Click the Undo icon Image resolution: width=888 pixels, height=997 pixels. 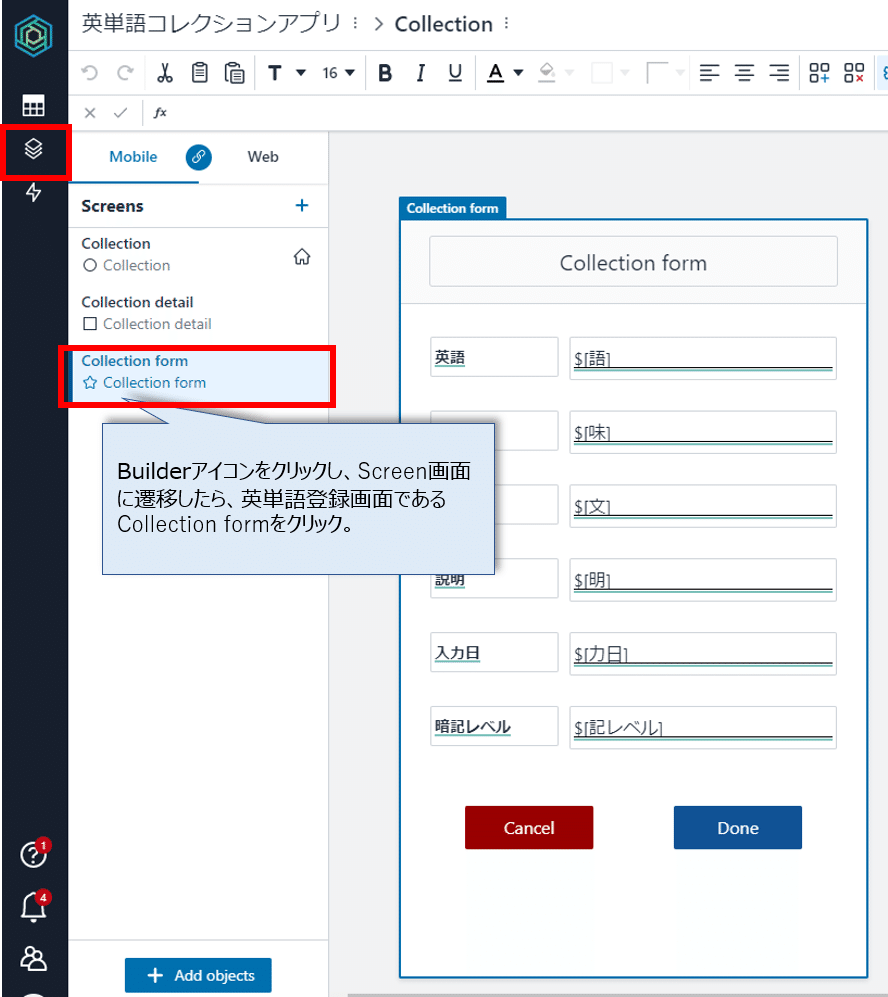pos(89,72)
